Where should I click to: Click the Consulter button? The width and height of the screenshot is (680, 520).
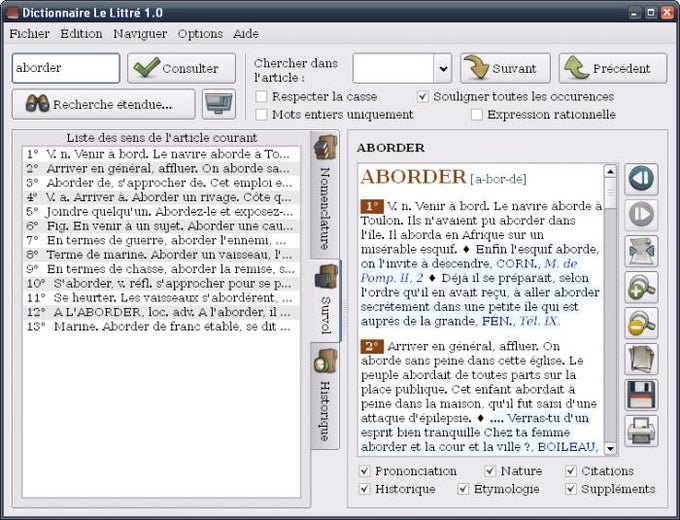[x=181, y=68]
